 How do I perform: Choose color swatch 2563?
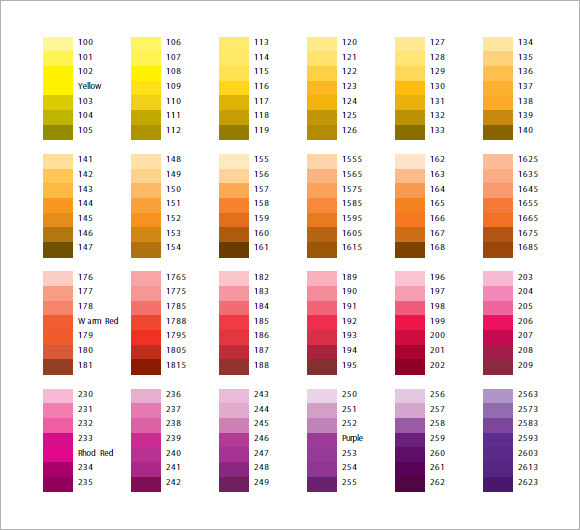click(x=498, y=396)
